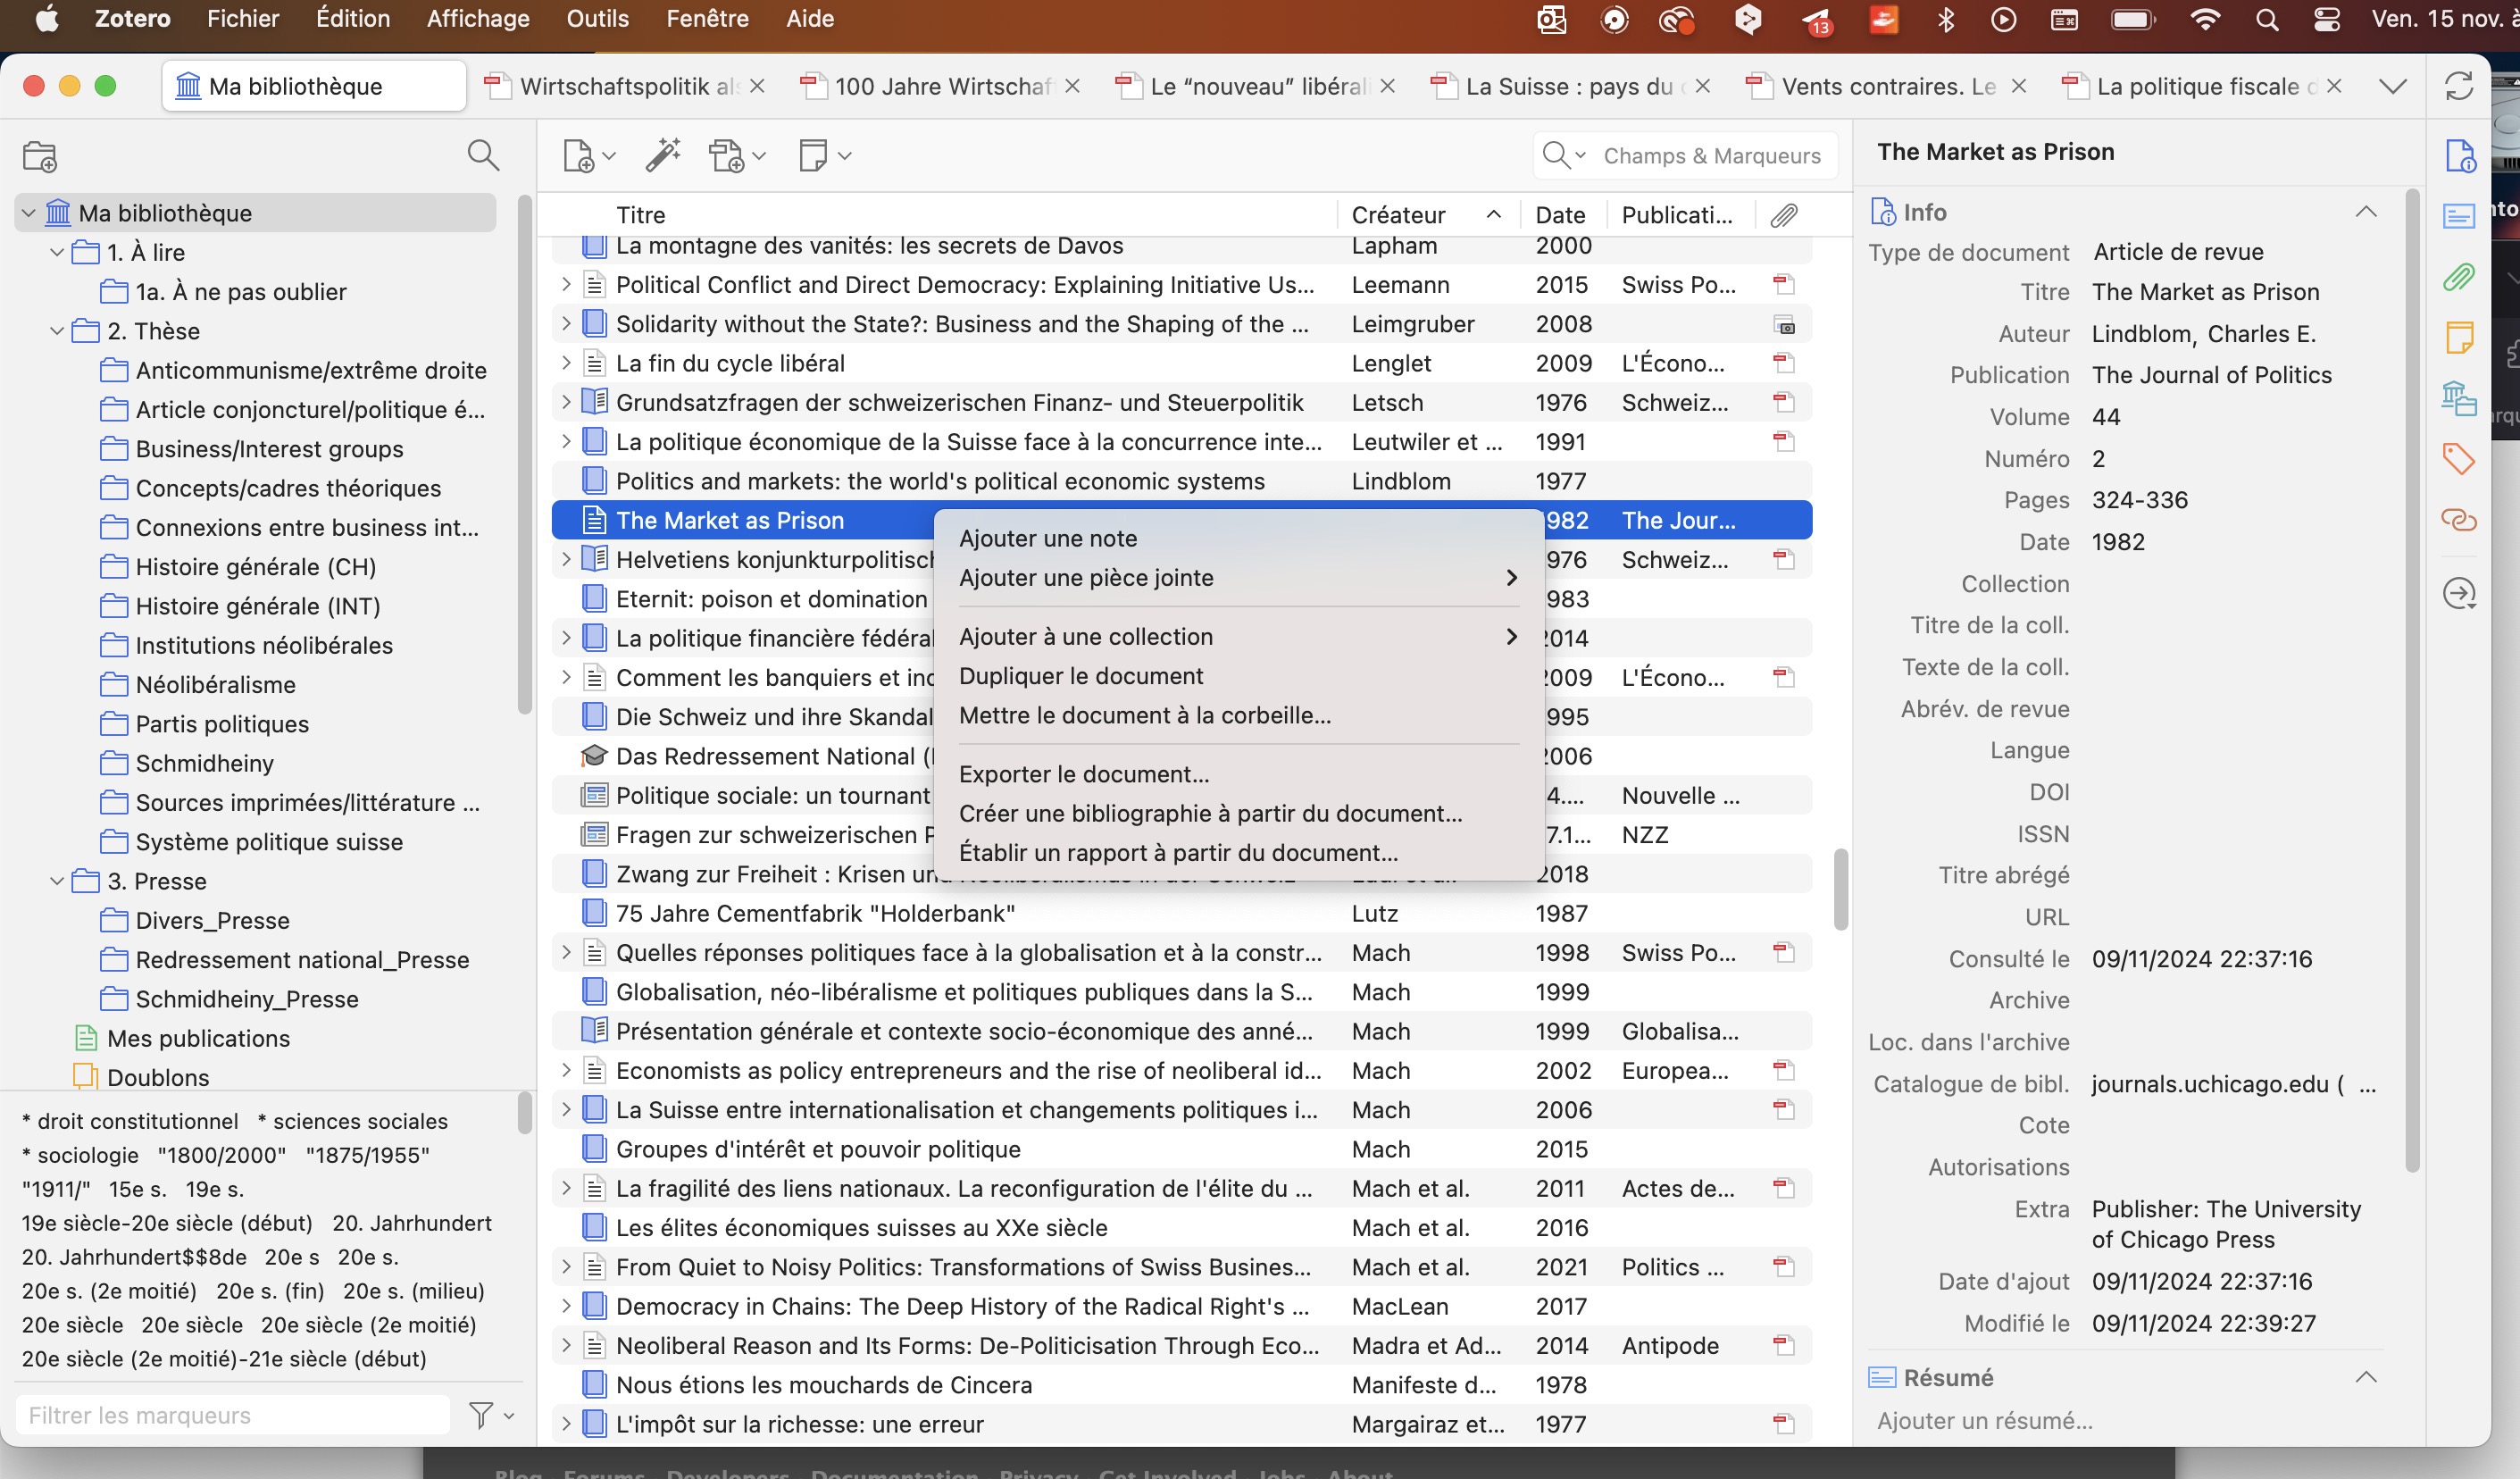
Task: Open the Related items pane icon
Action: click(x=2459, y=520)
